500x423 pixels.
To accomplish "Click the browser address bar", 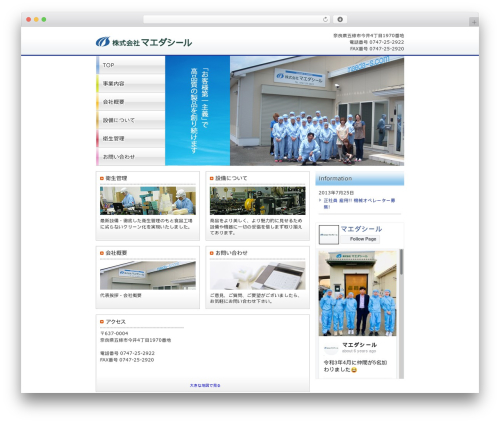I will tap(237, 19).
